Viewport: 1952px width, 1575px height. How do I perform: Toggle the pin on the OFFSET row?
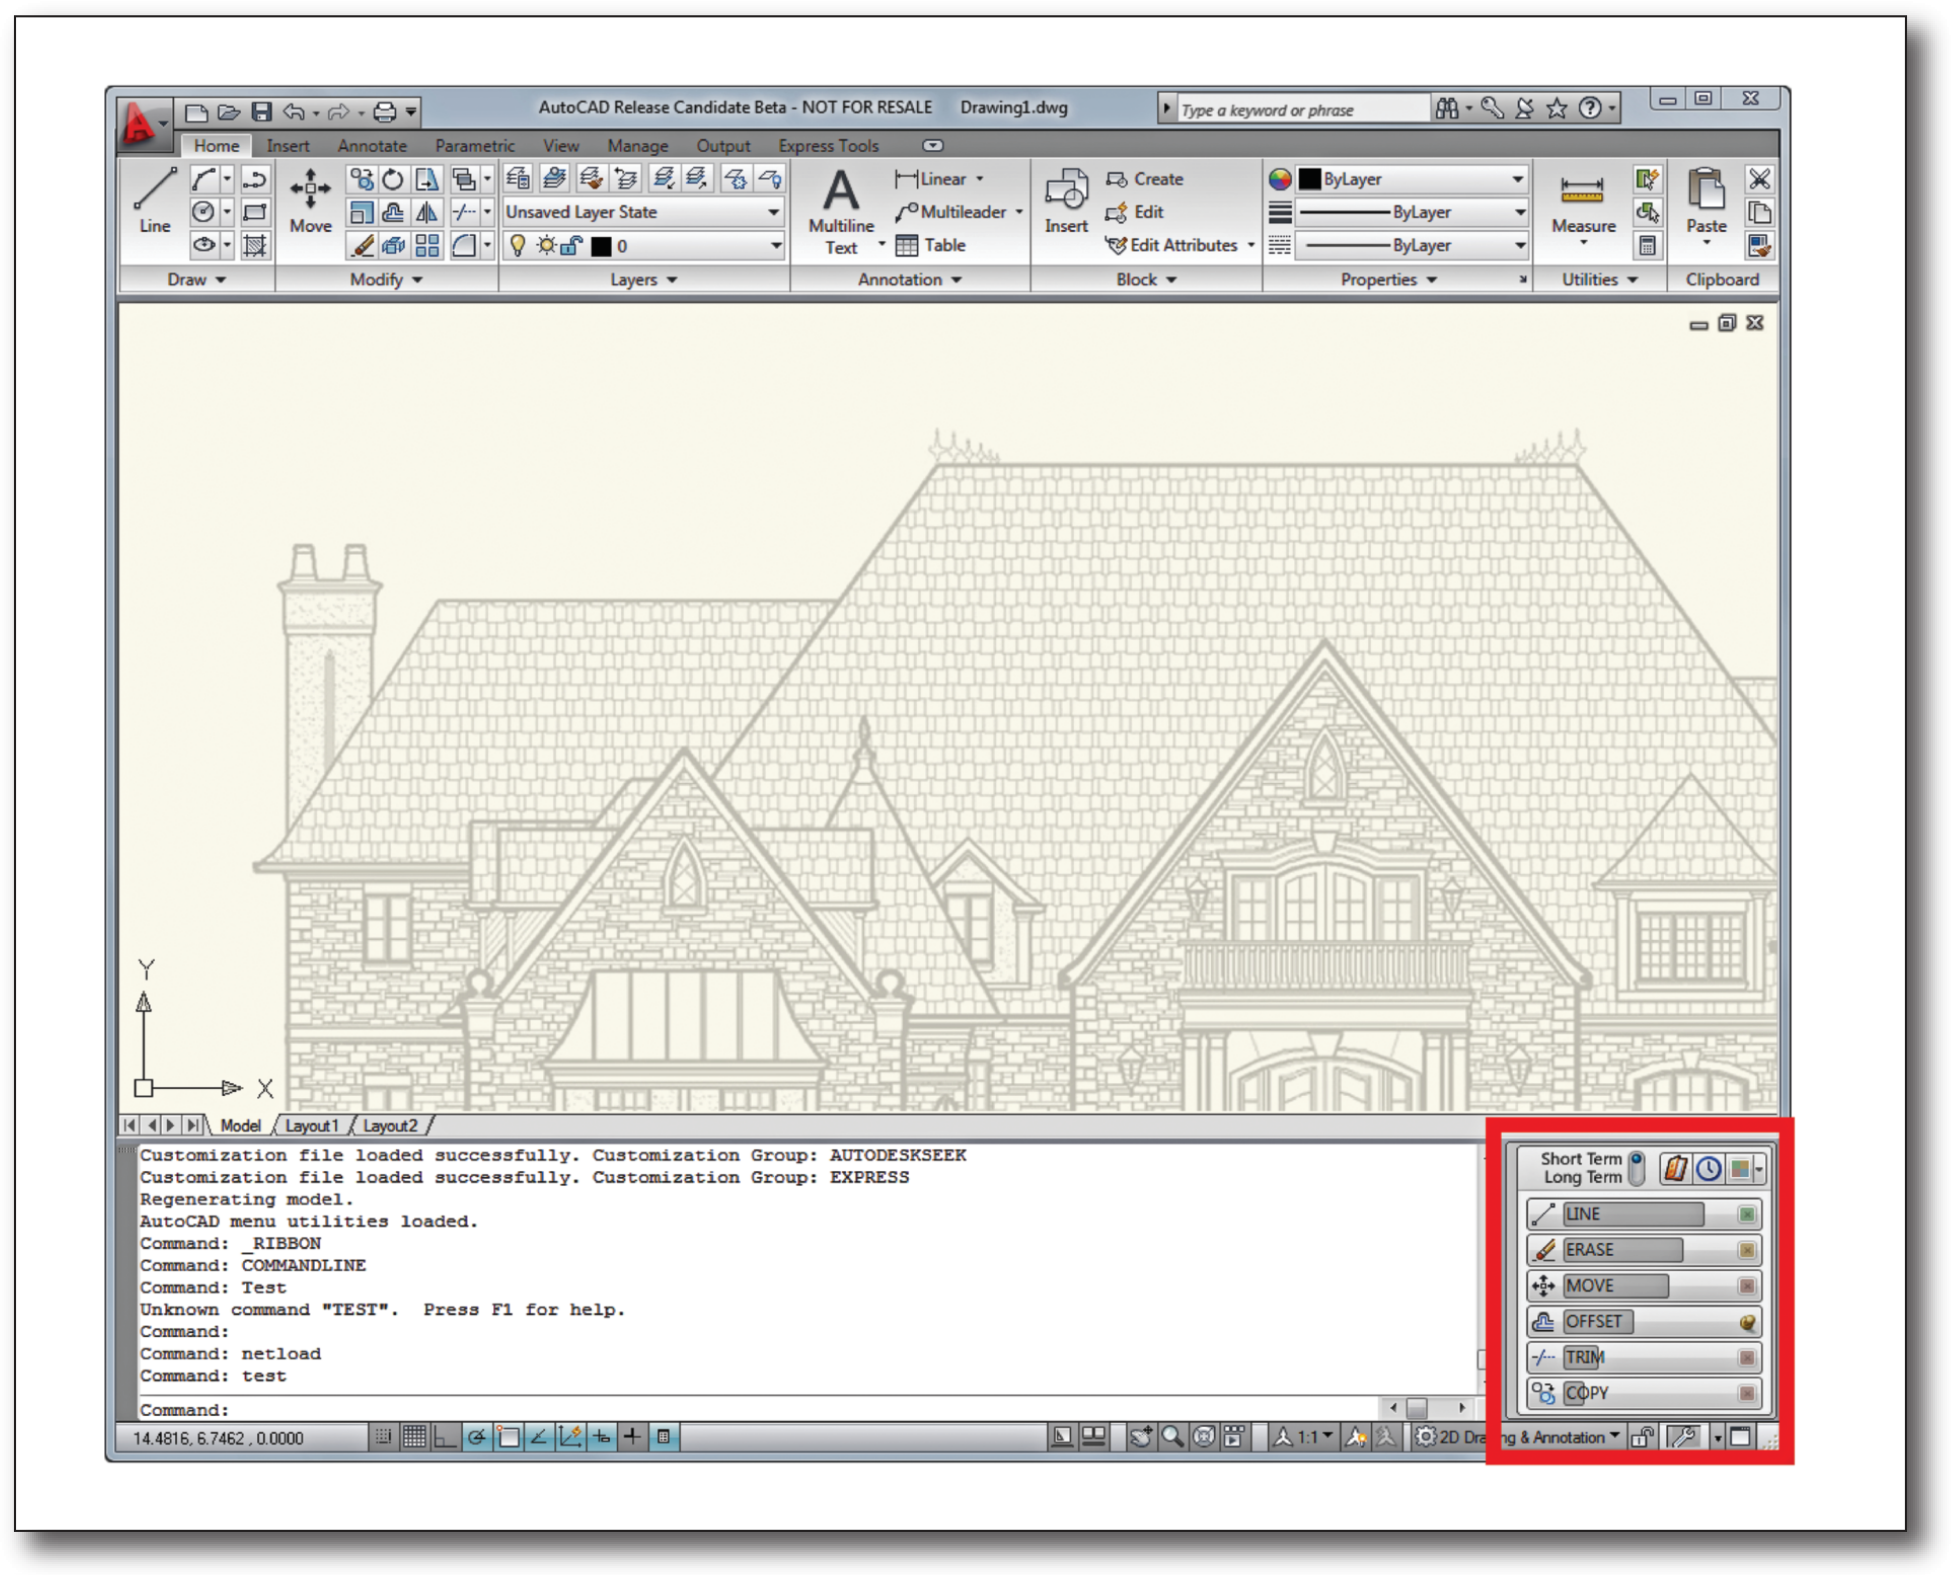1747,1322
